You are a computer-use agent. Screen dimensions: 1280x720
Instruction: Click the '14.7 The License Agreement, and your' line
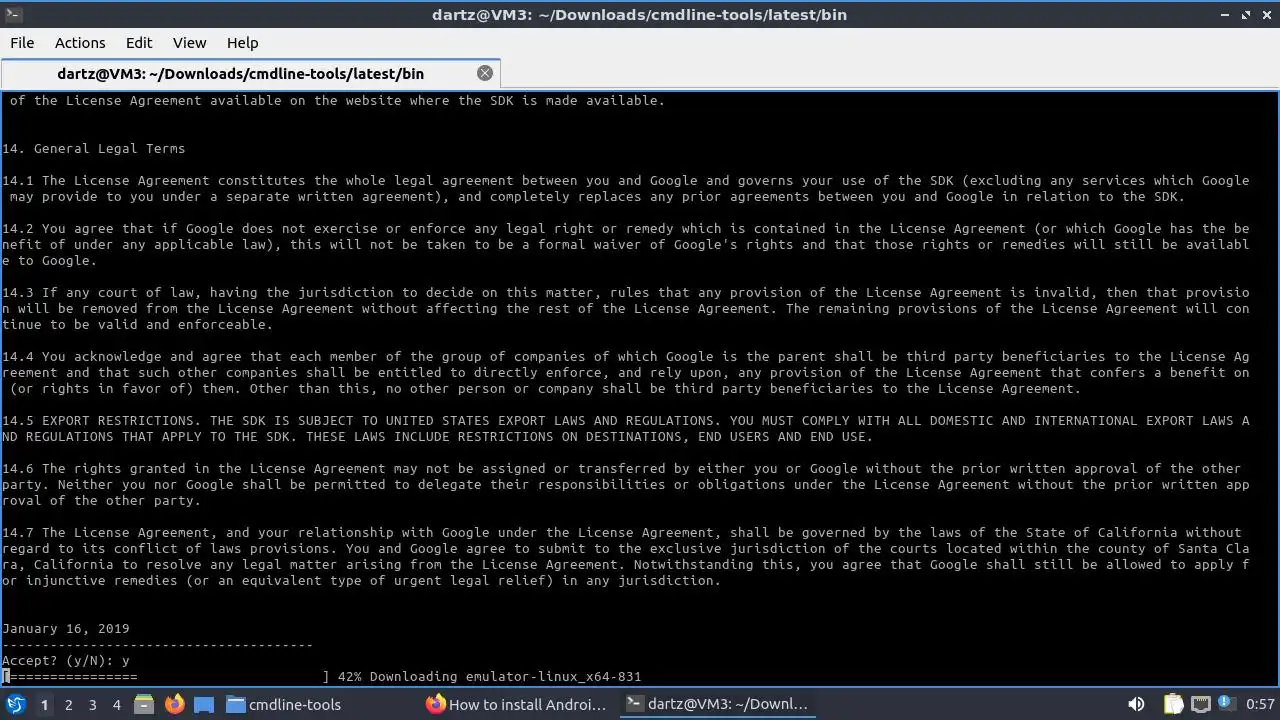coord(622,533)
